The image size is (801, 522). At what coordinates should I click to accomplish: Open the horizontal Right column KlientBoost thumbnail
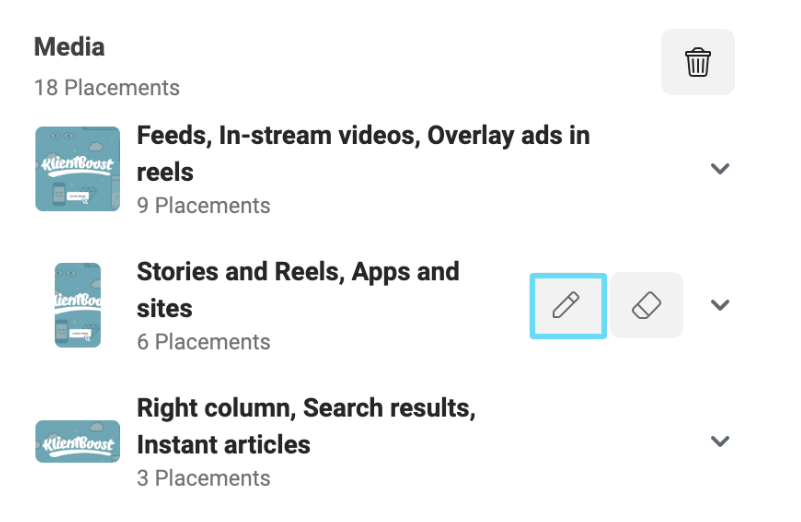click(78, 441)
